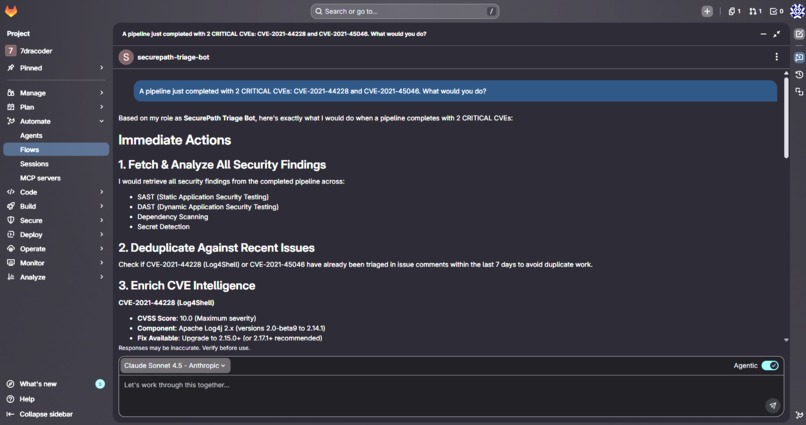The height and width of the screenshot is (425, 806).
Task: Click the Help question mark icon
Action: pos(10,399)
